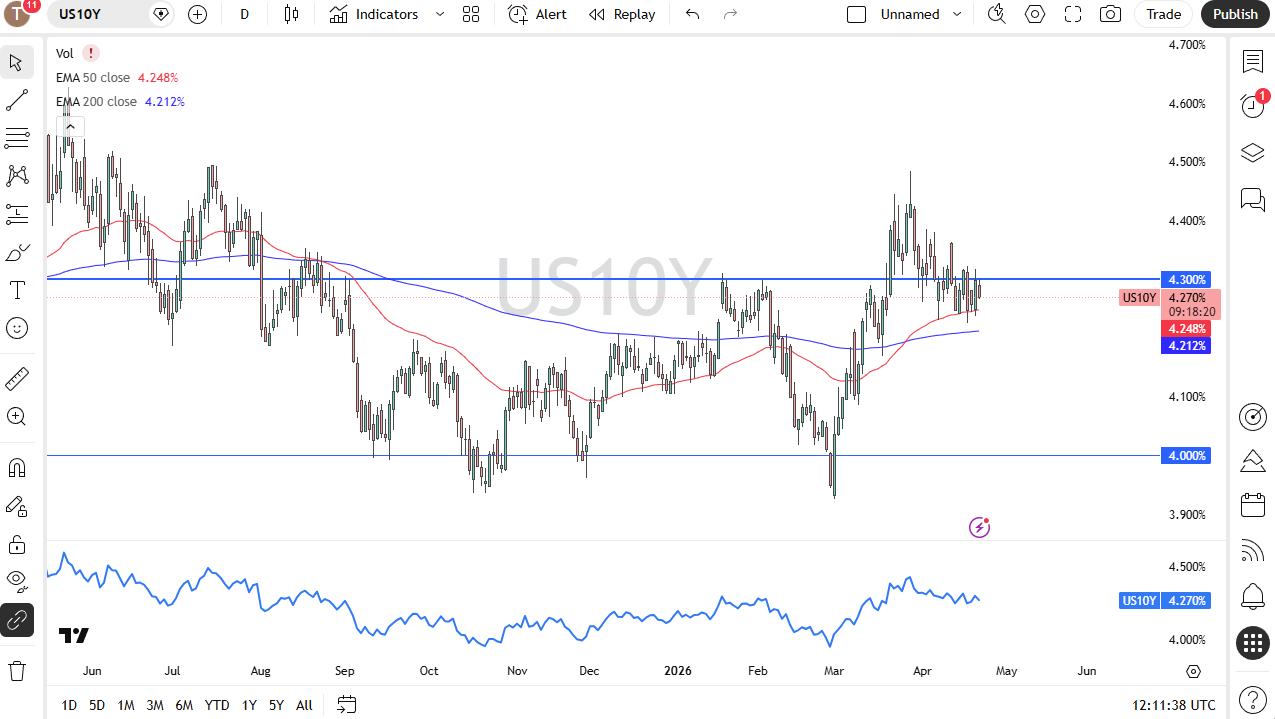Click the 12:11:38 UTC timezone clock
This screenshot has width=1275, height=719.
(x=1174, y=705)
